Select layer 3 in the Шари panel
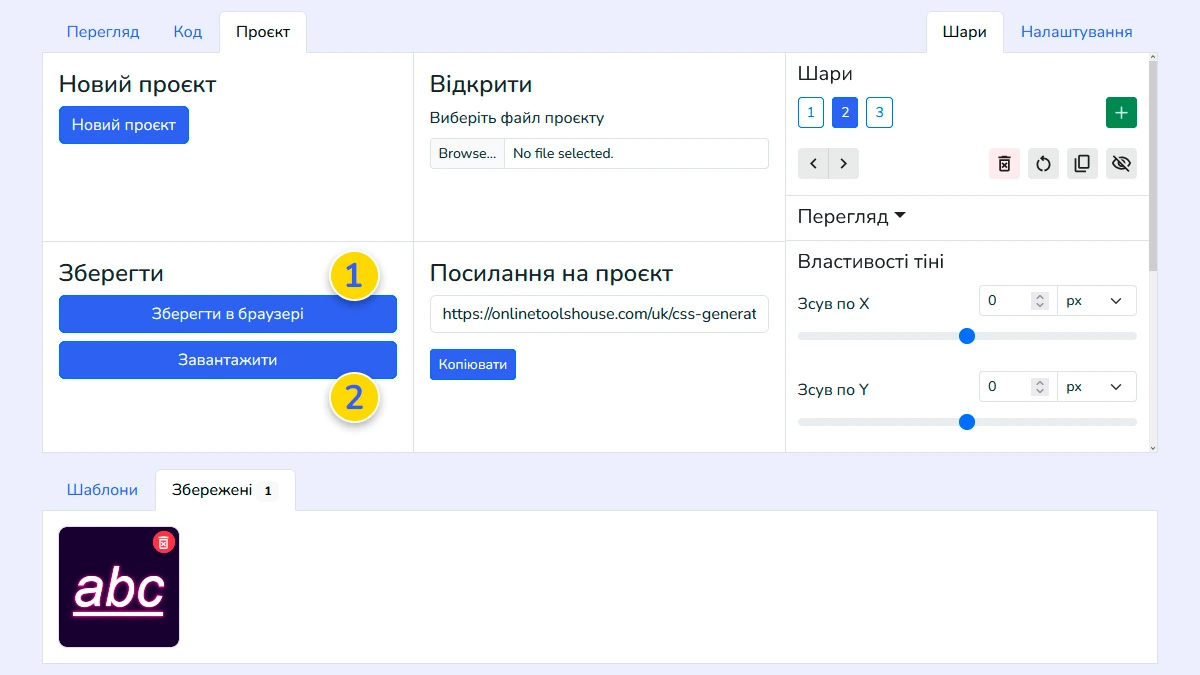1200x675 pixels. click(879, 112)
